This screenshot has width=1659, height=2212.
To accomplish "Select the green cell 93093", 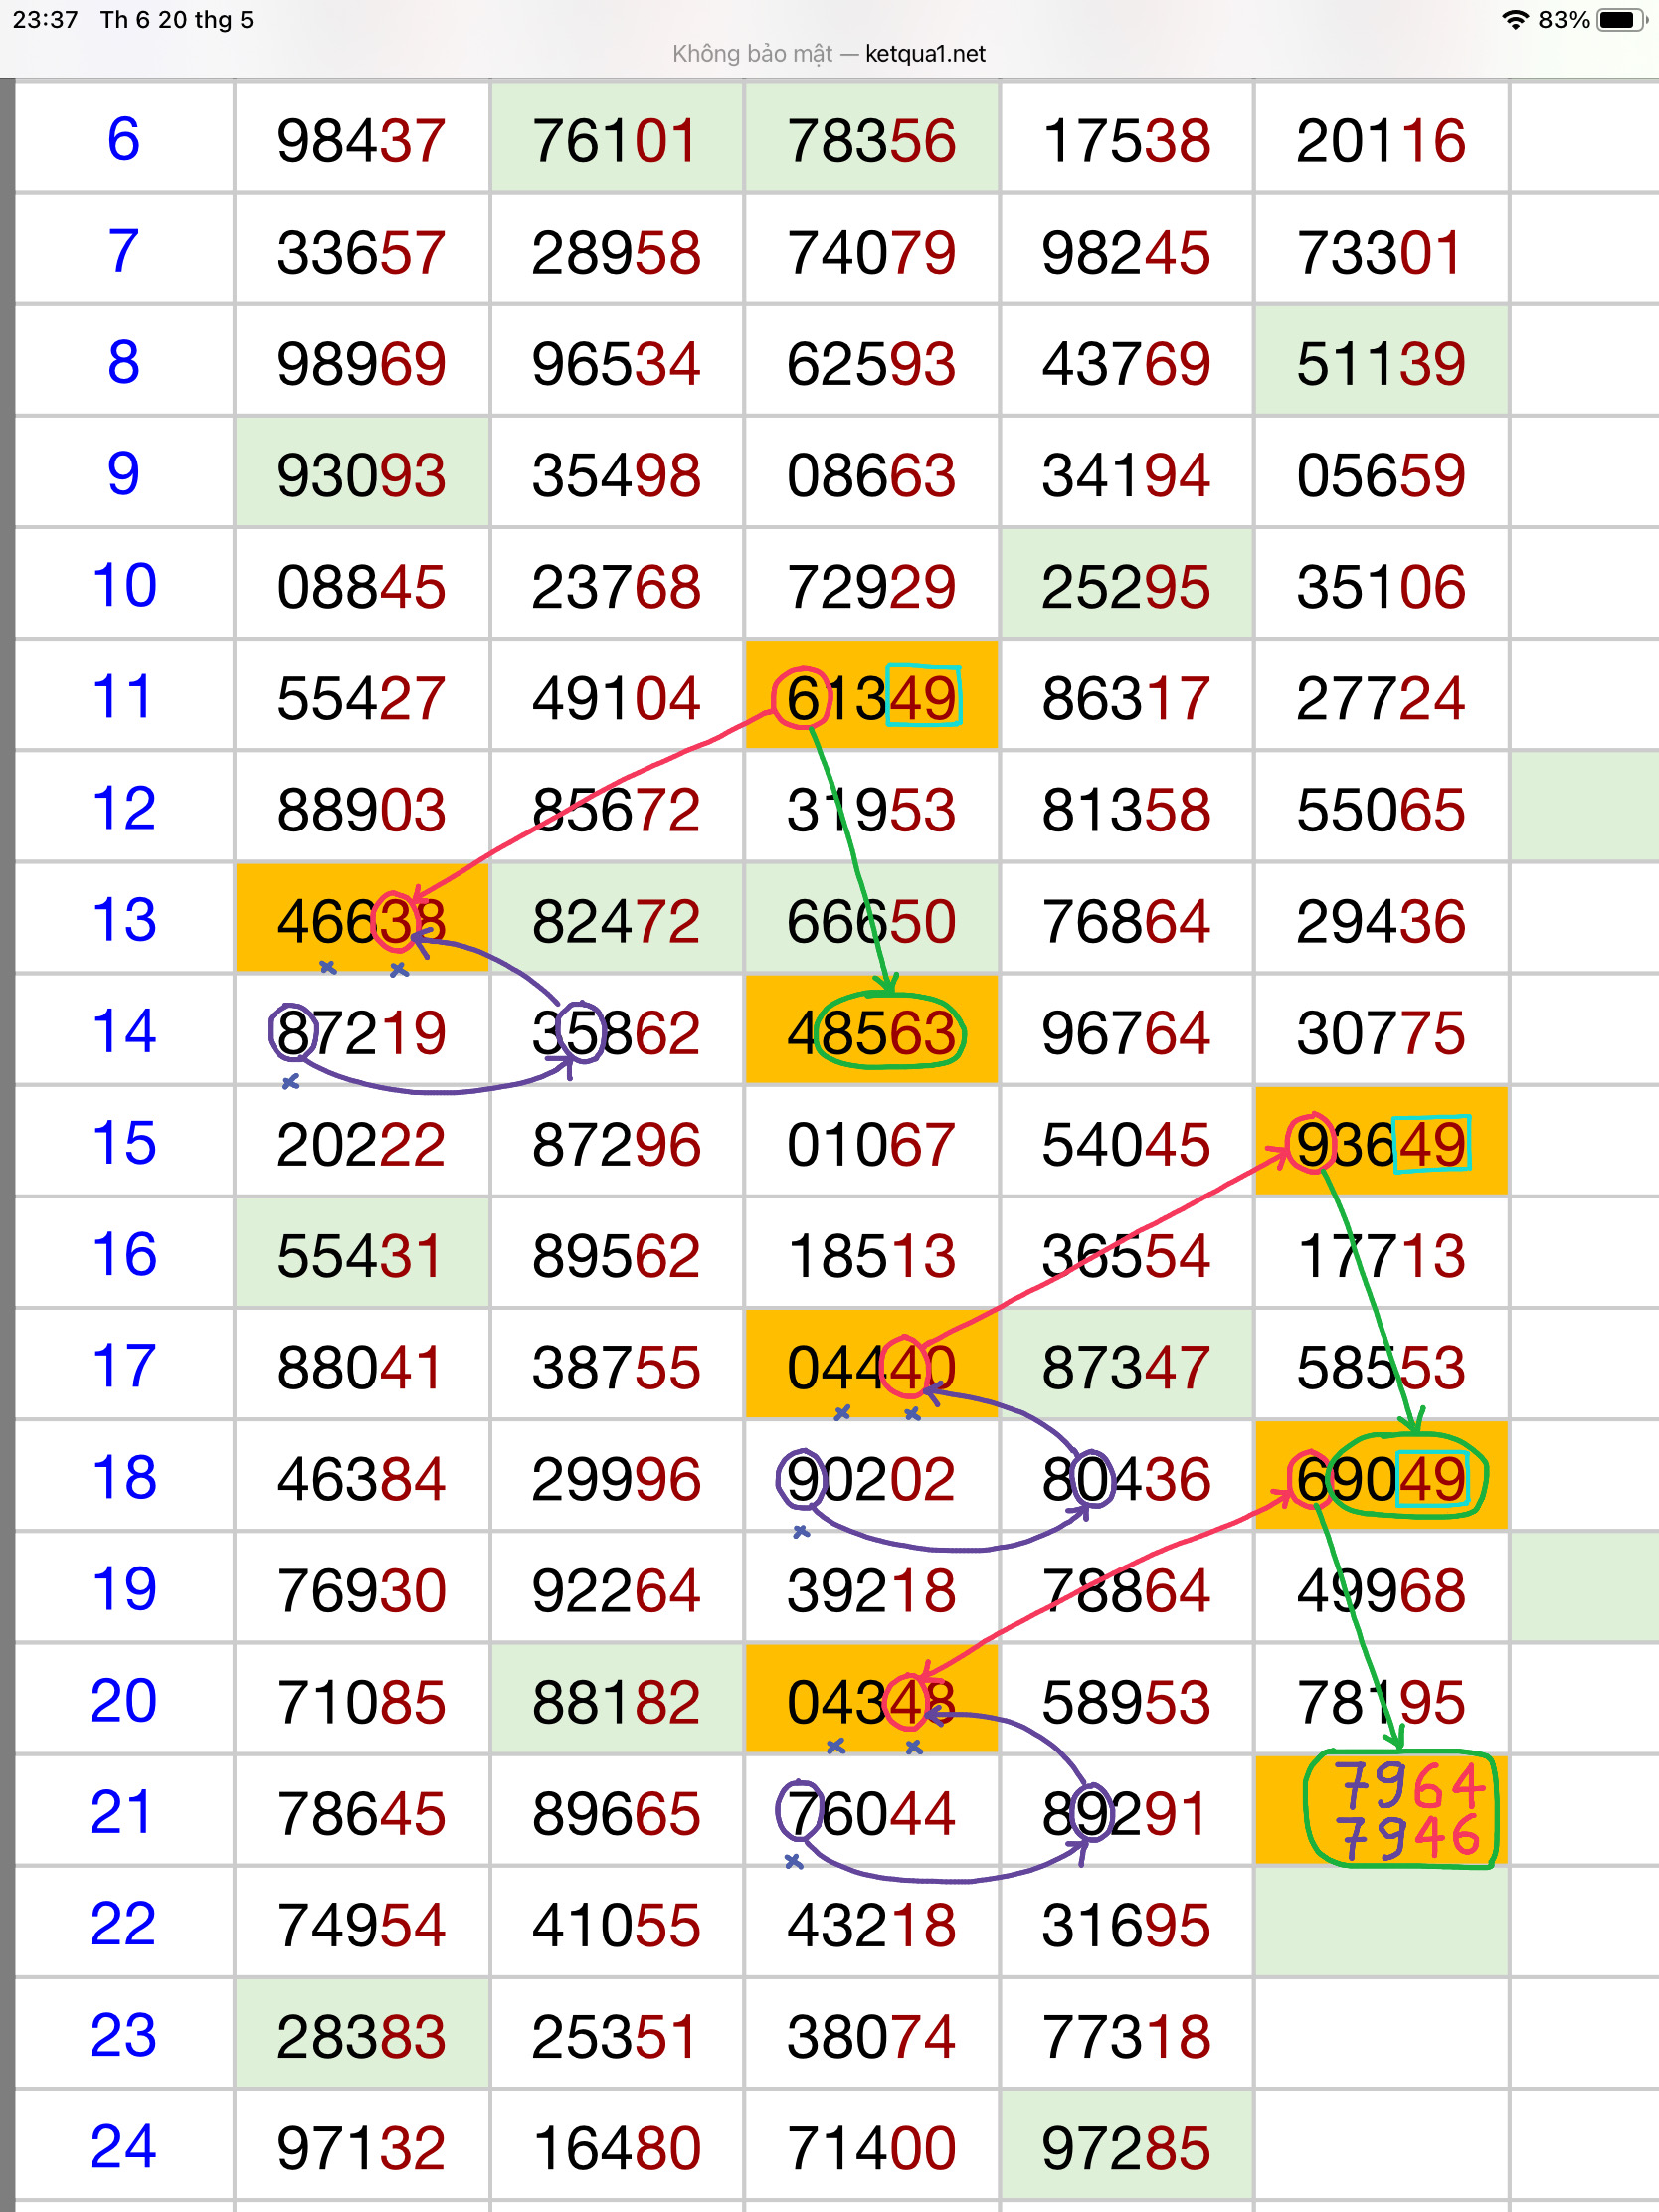I will [x=361, y=474].
